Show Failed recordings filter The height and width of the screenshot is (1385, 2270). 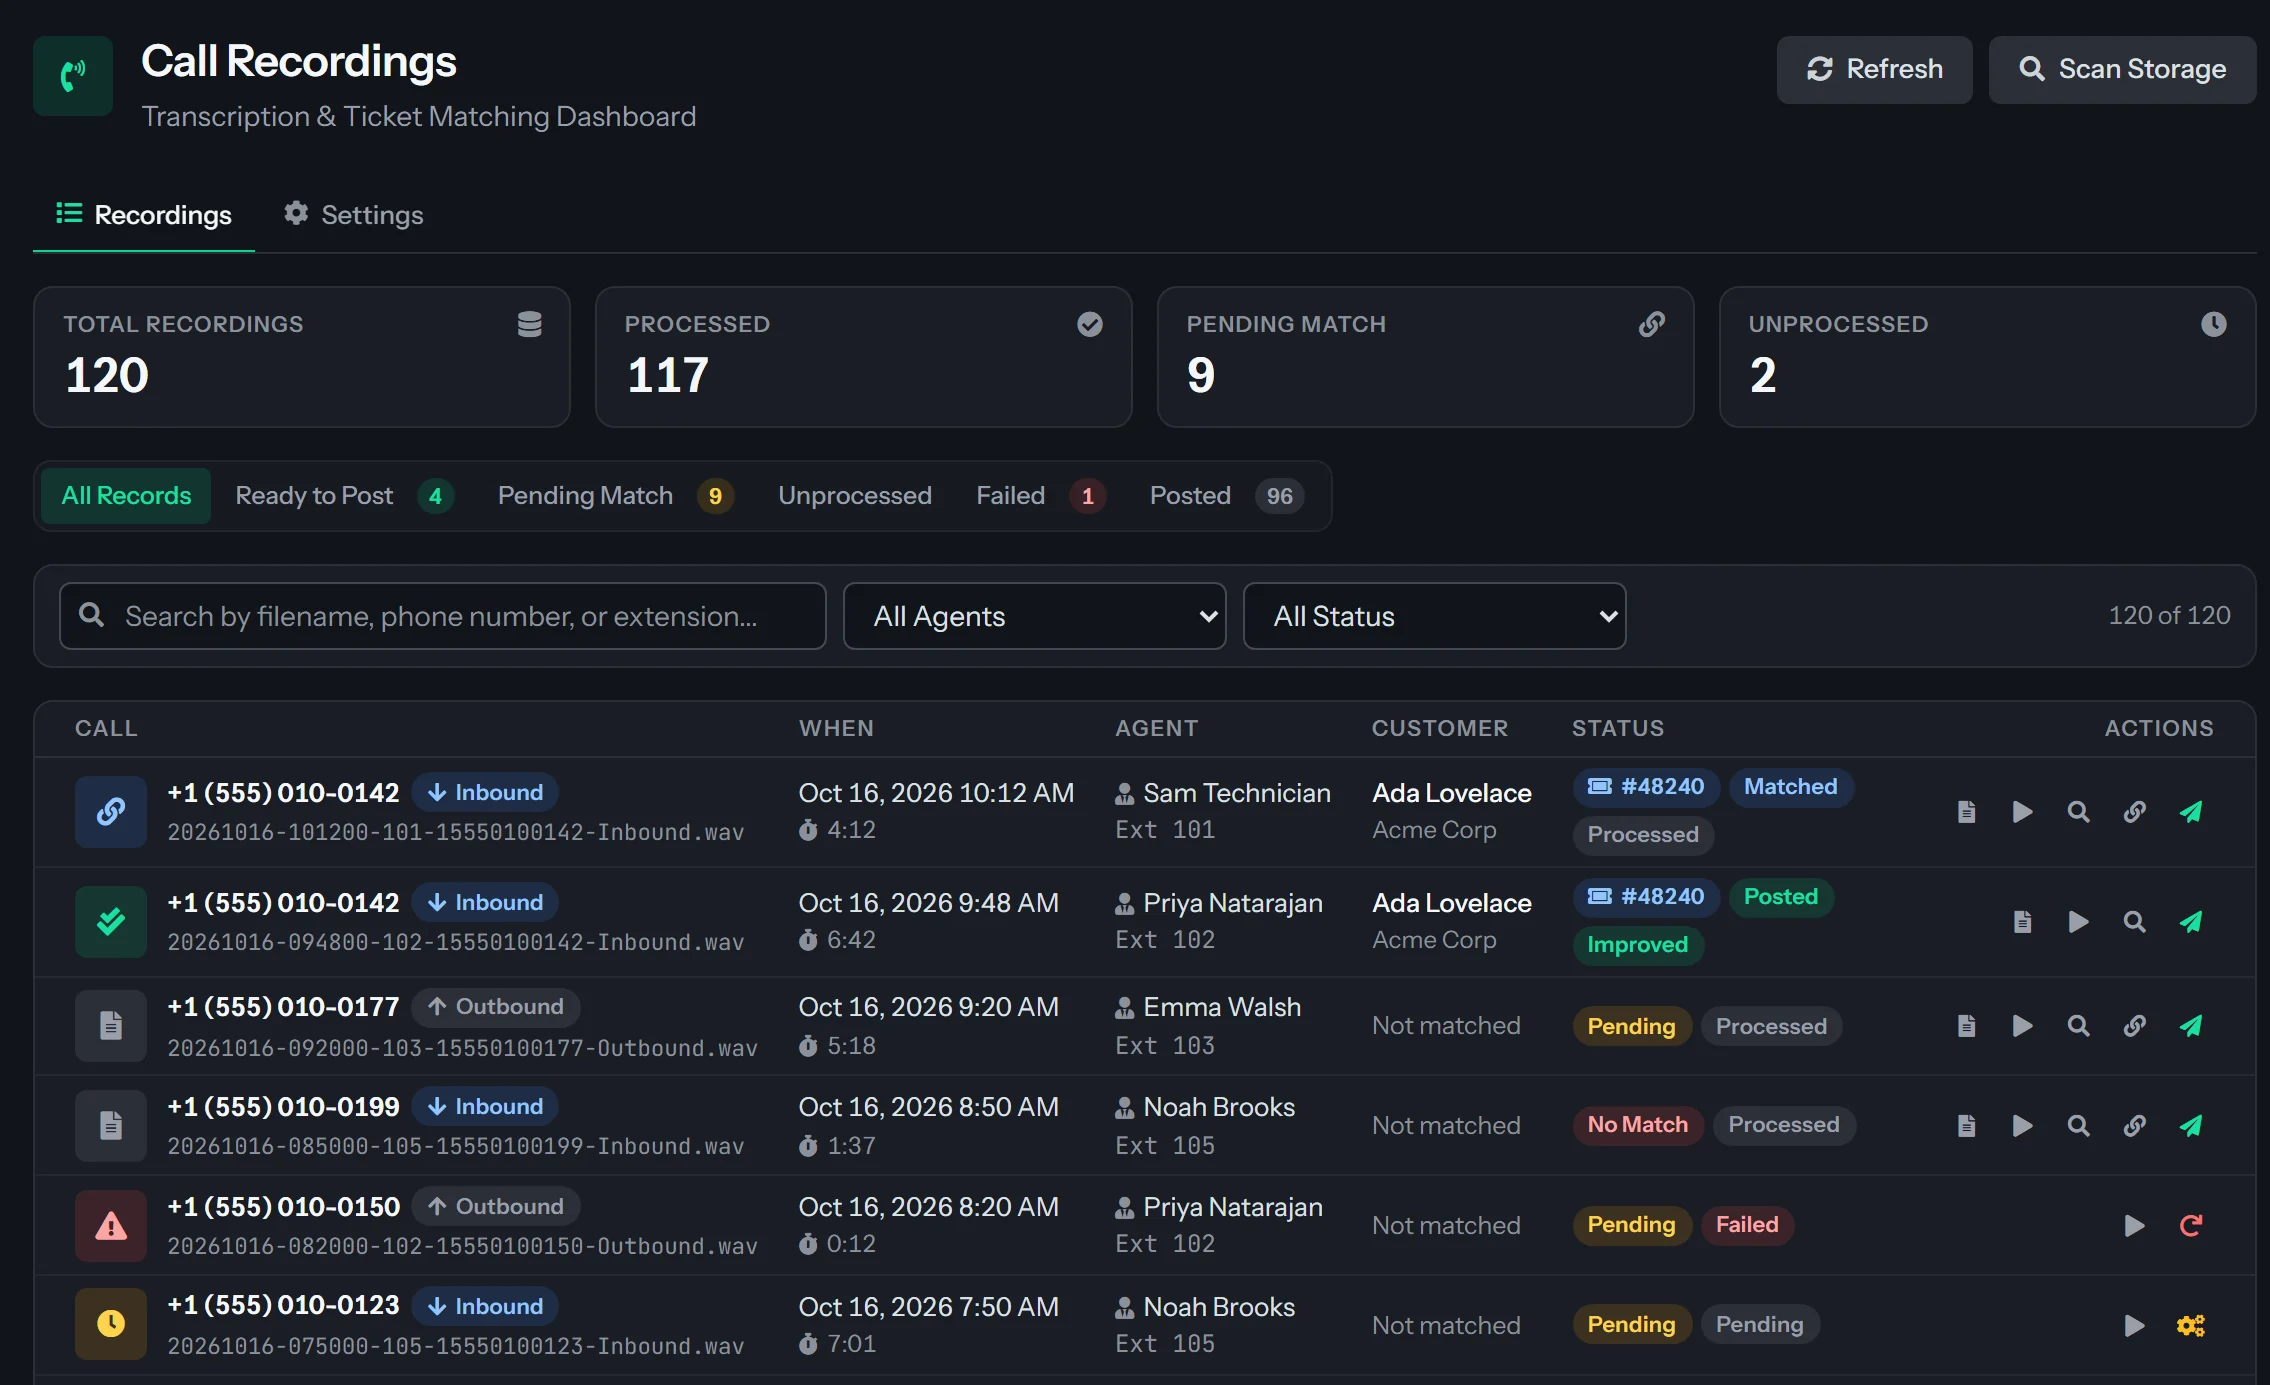(x=1041, y=496)
